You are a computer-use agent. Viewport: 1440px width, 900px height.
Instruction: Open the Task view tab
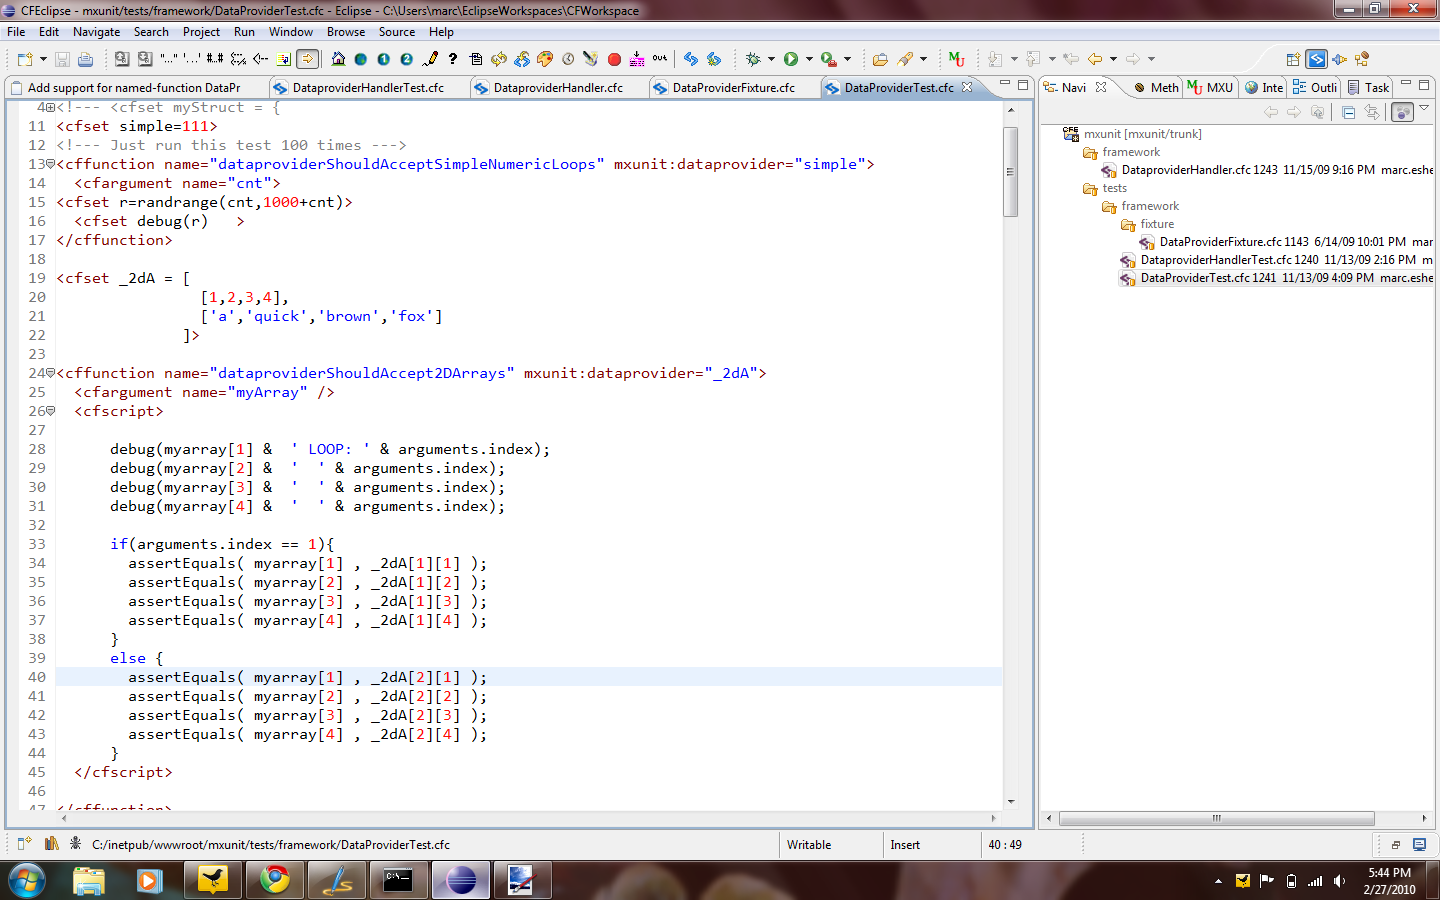(x=1368, y=88)
